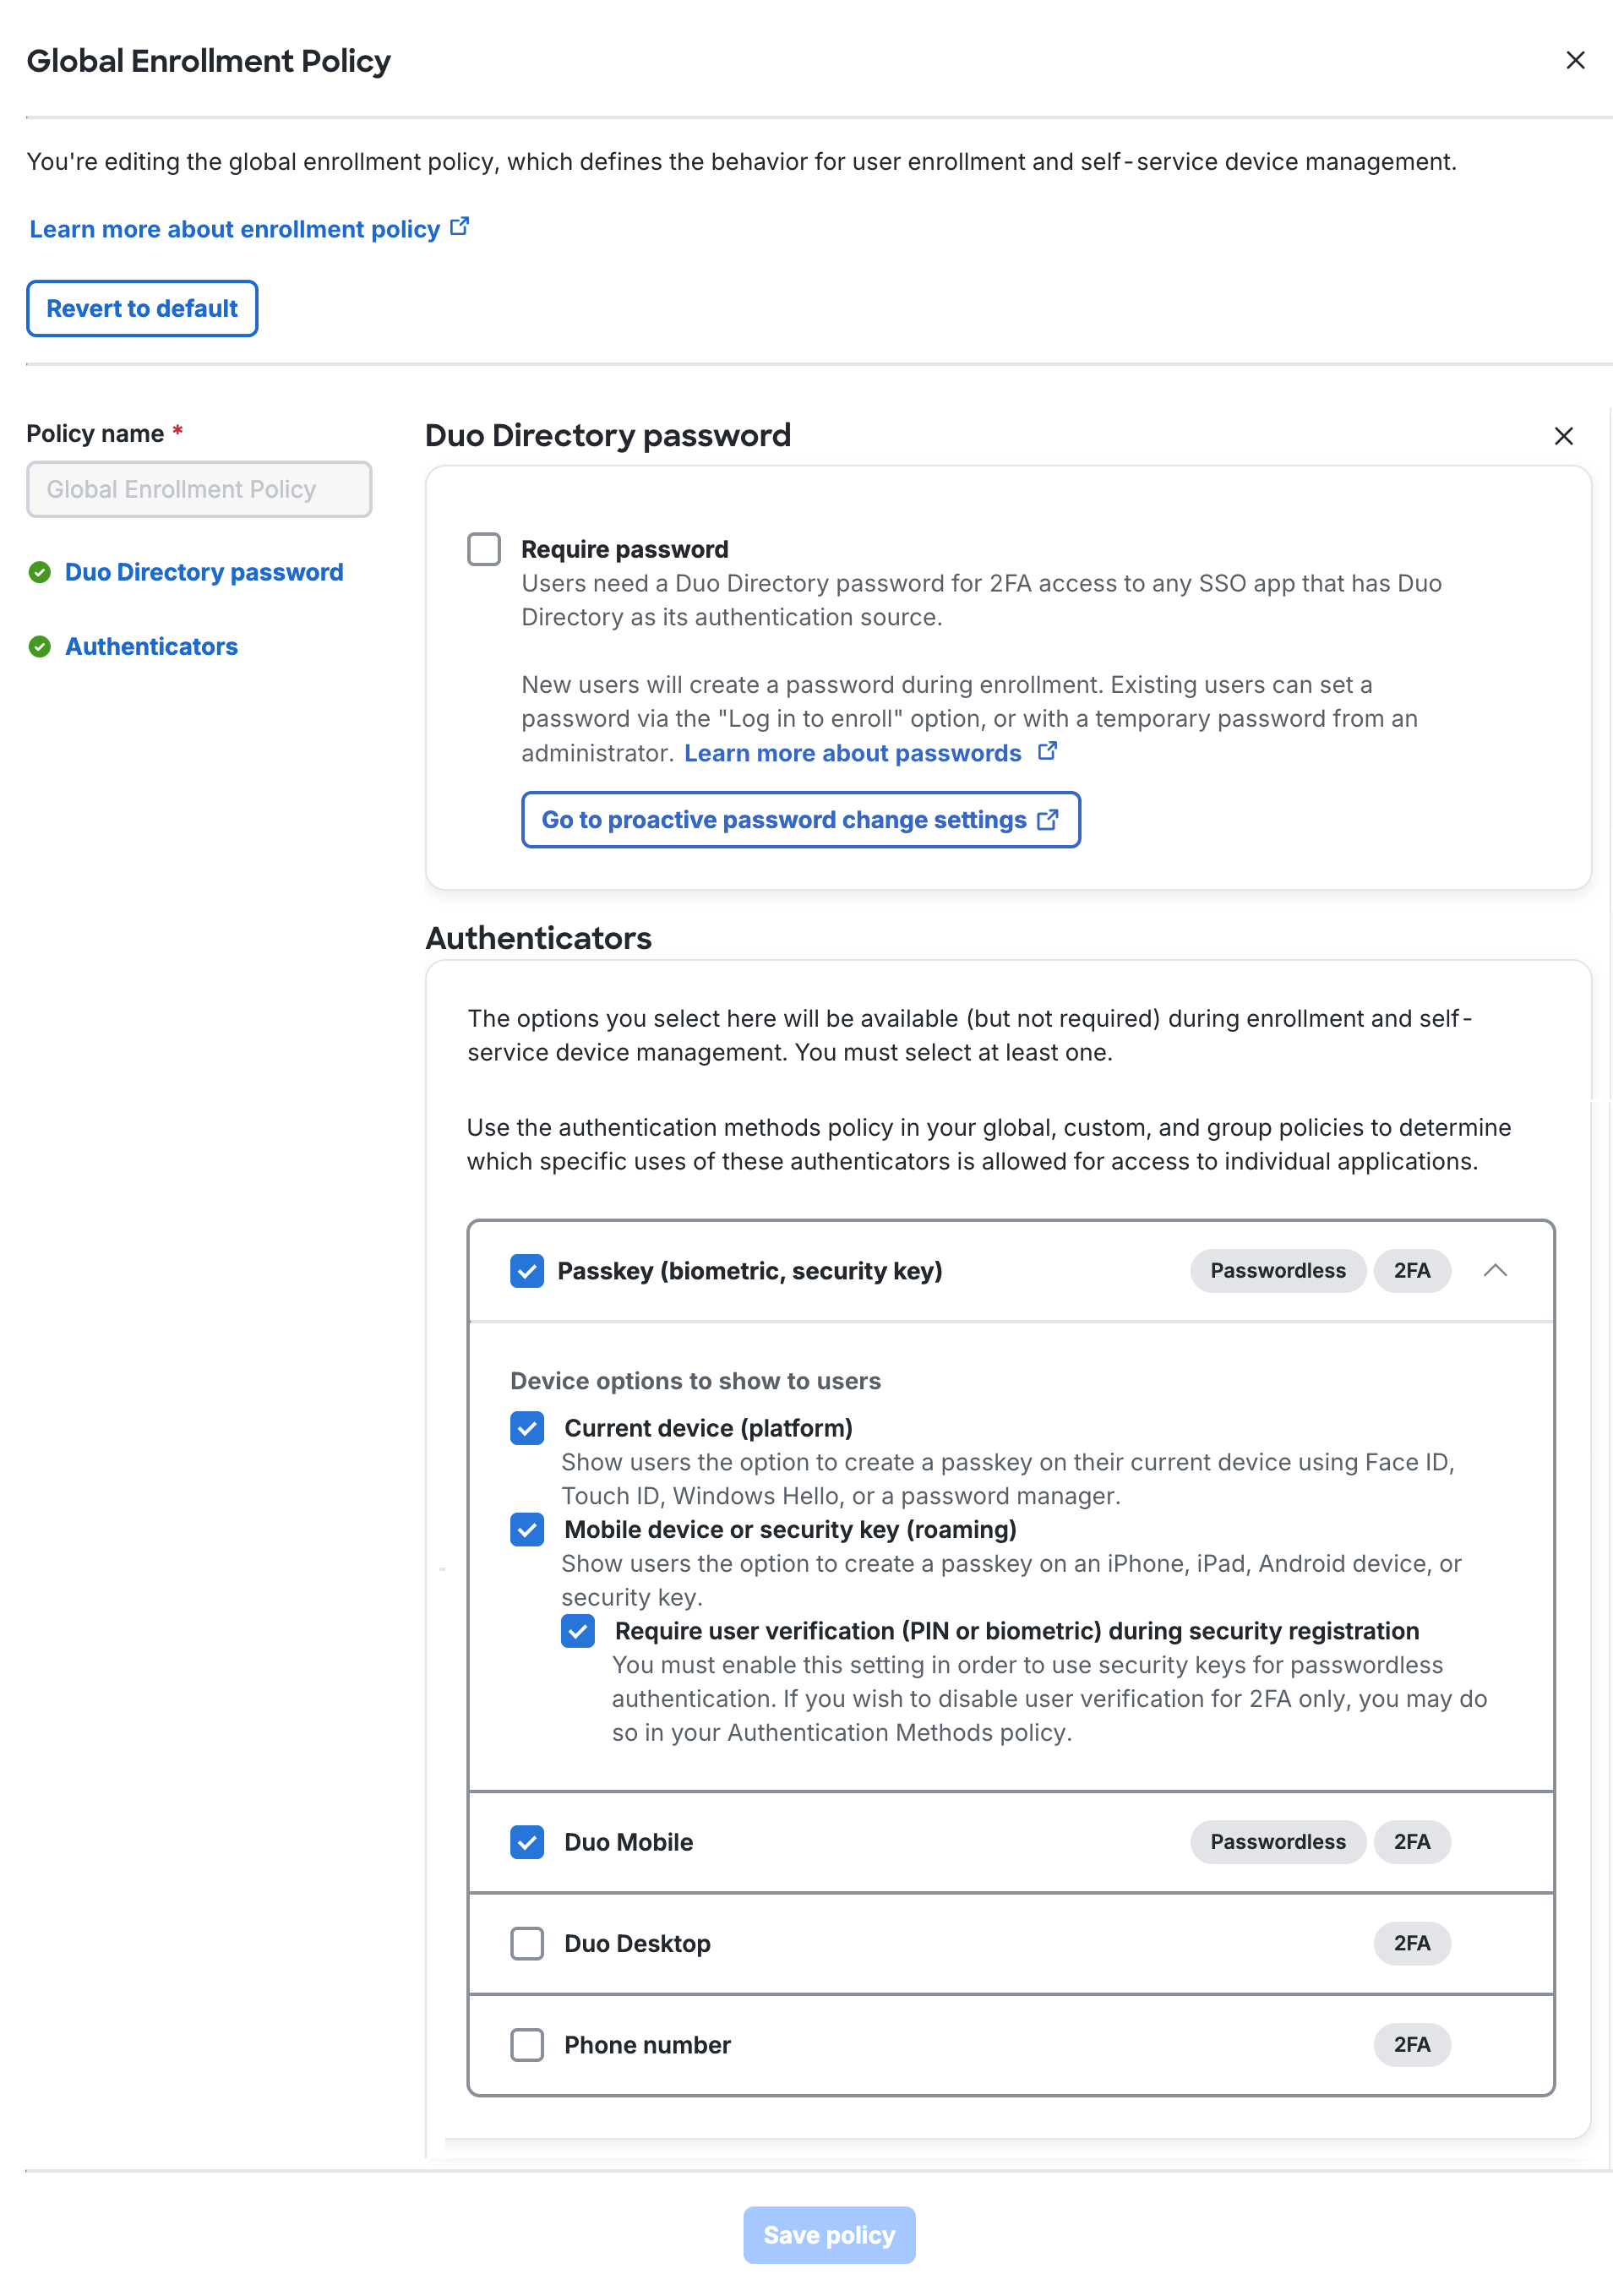Viewport: 1613px width, 2296px height.
Task: Open proactive password change settings
Action: (x=800, y=820)
